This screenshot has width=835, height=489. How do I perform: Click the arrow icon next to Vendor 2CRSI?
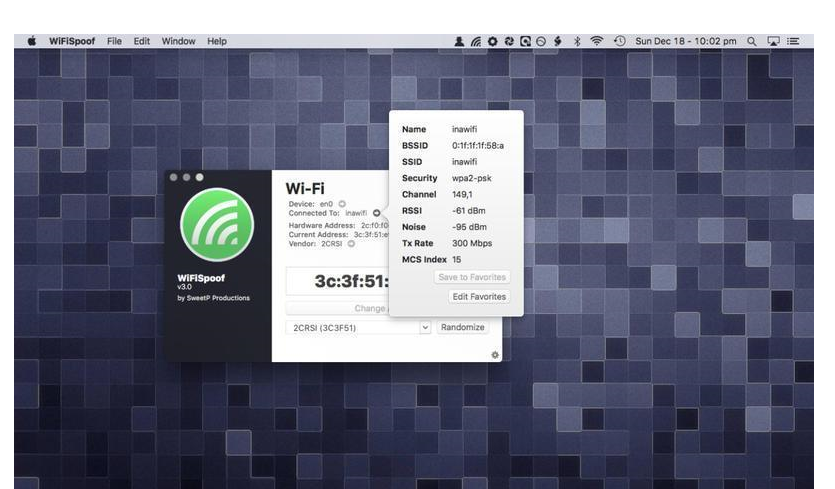(351, 244)
